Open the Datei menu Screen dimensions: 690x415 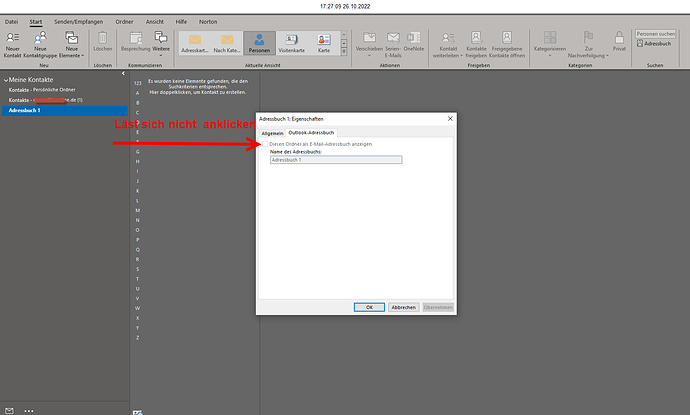tap(11, 22)
